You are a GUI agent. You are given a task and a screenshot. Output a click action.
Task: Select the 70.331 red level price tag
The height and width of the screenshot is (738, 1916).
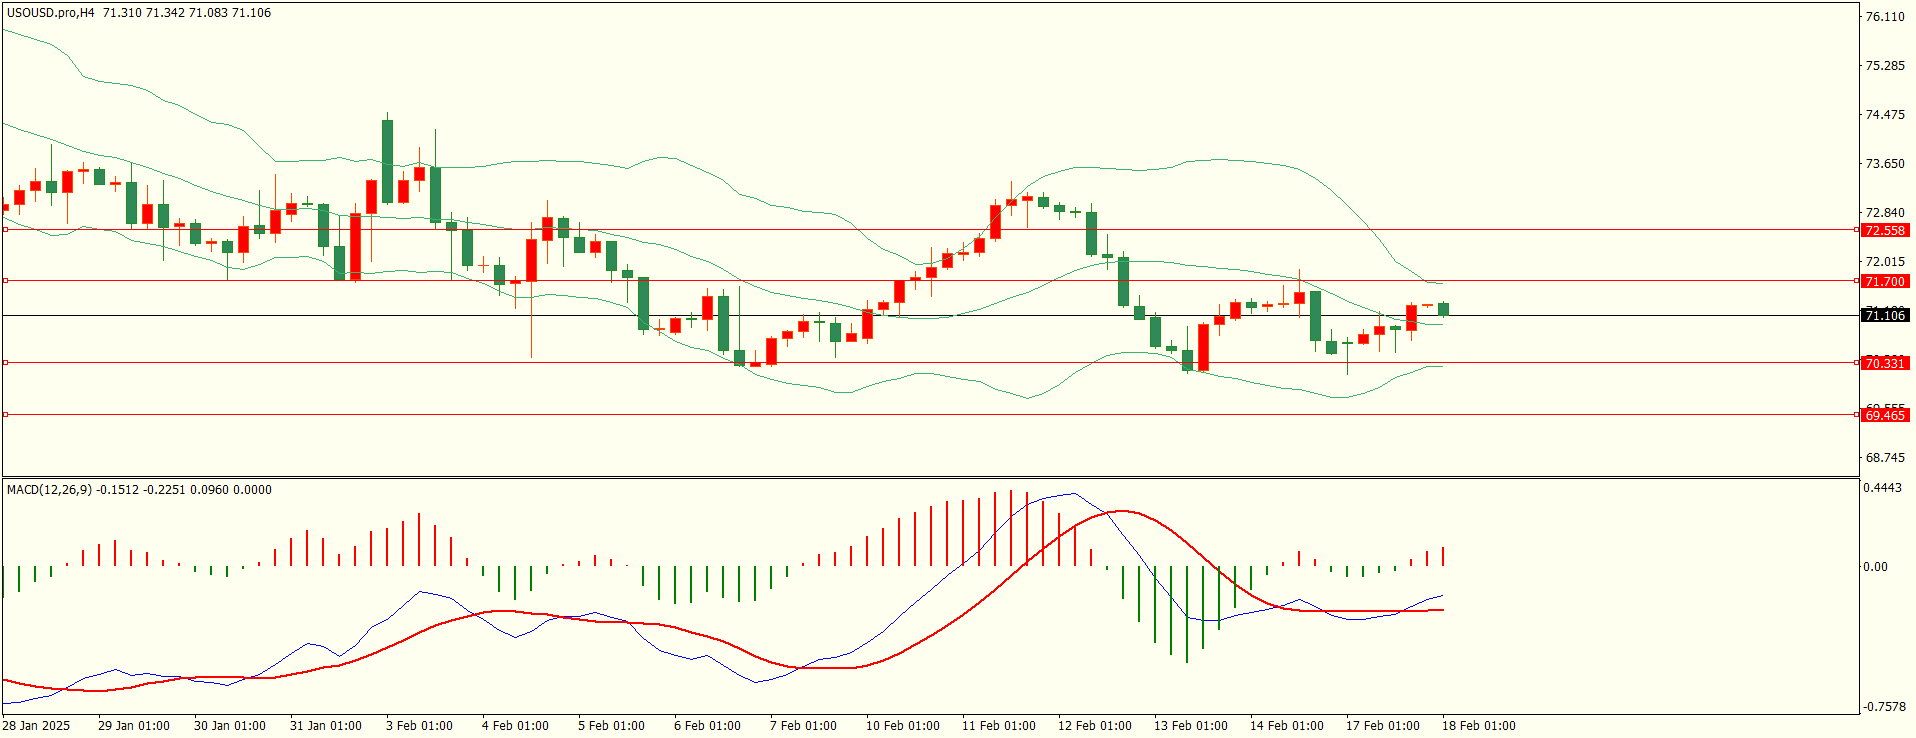1885,363
